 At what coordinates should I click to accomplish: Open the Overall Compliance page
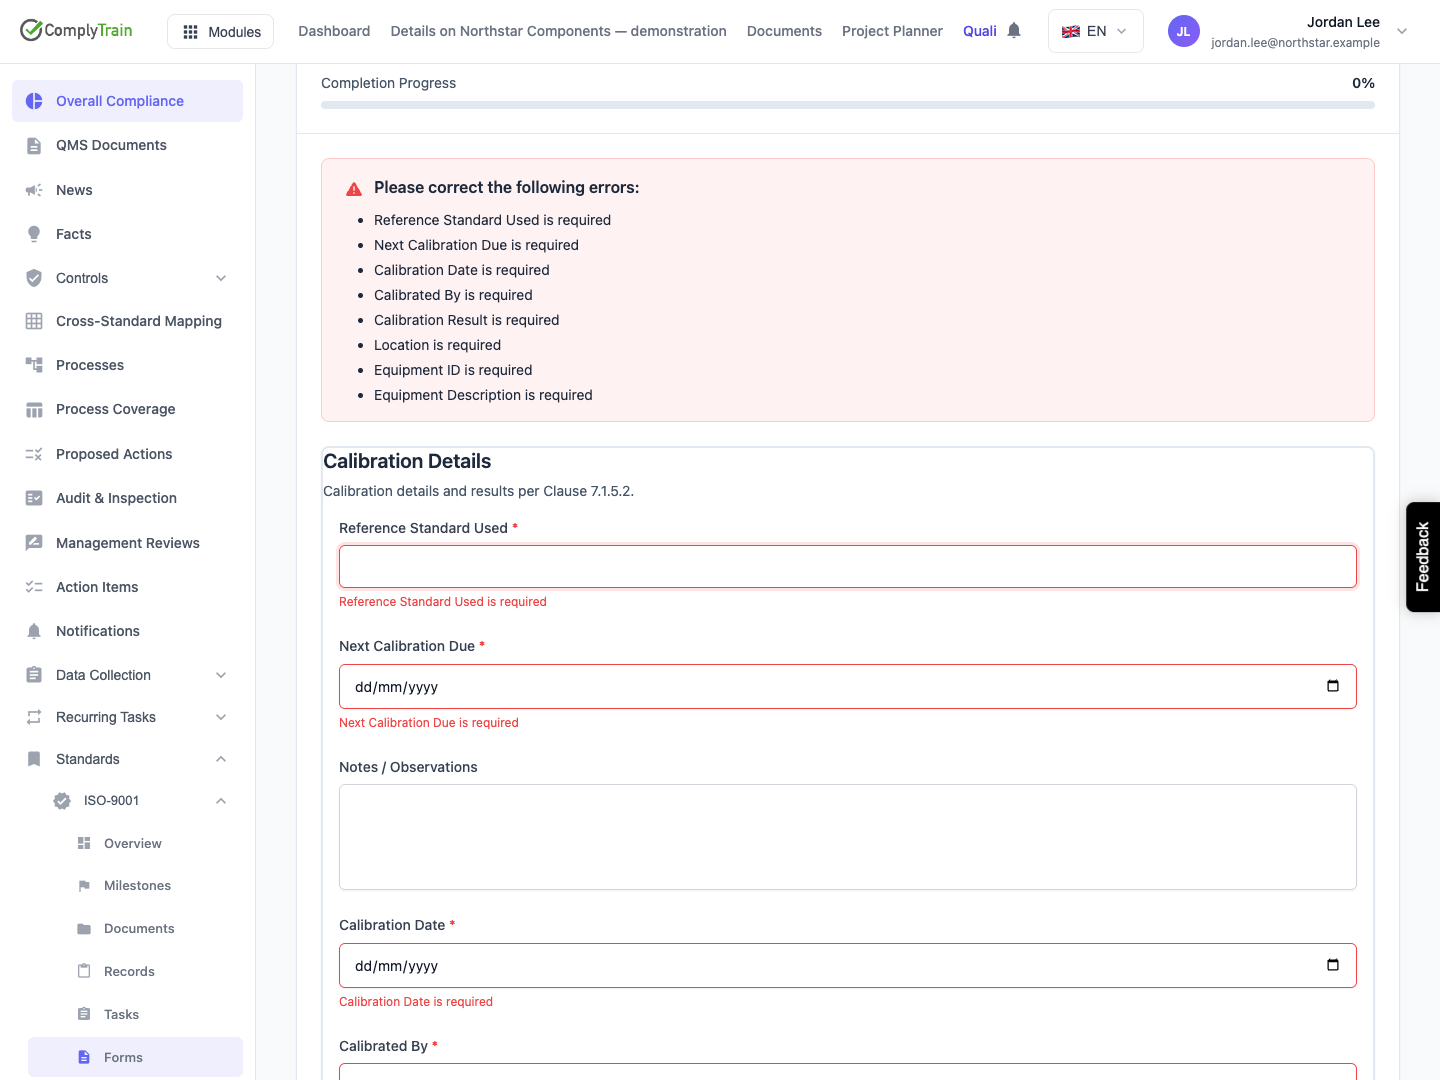click(127, 101)
